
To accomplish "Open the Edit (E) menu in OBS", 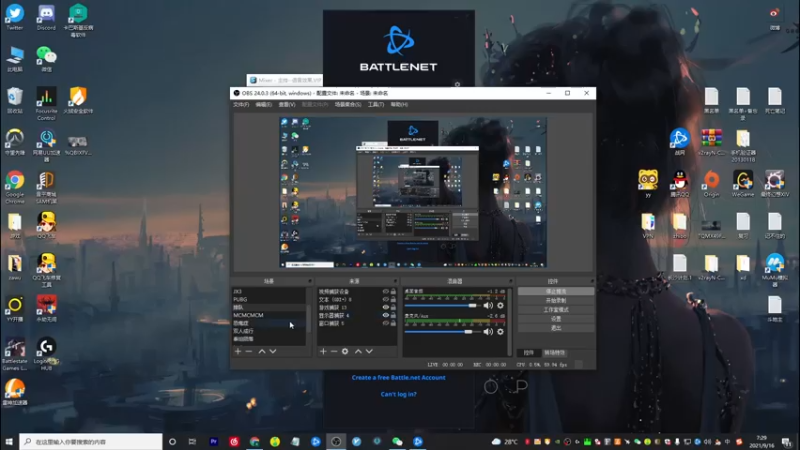I will pos(264,105).
